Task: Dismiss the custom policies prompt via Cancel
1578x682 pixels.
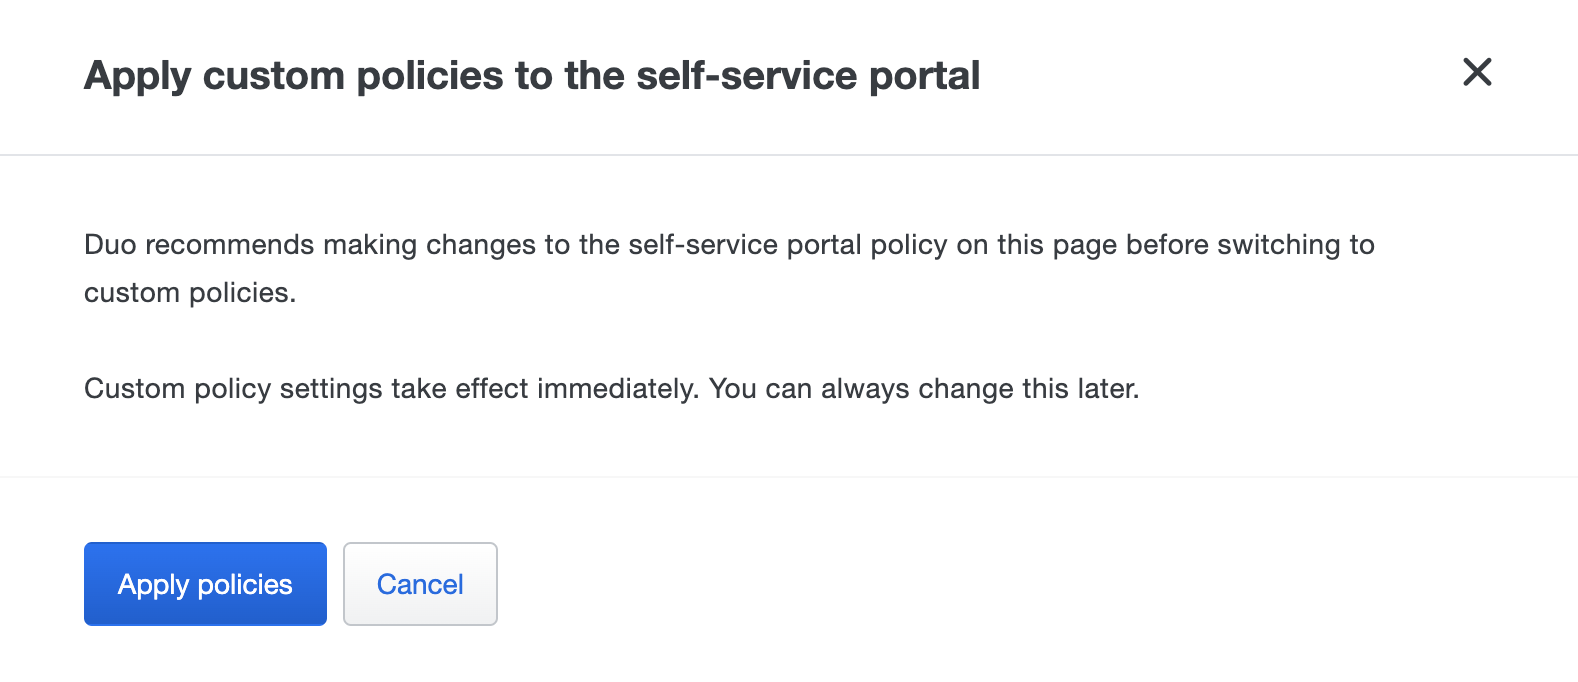Action: (420, 584)
